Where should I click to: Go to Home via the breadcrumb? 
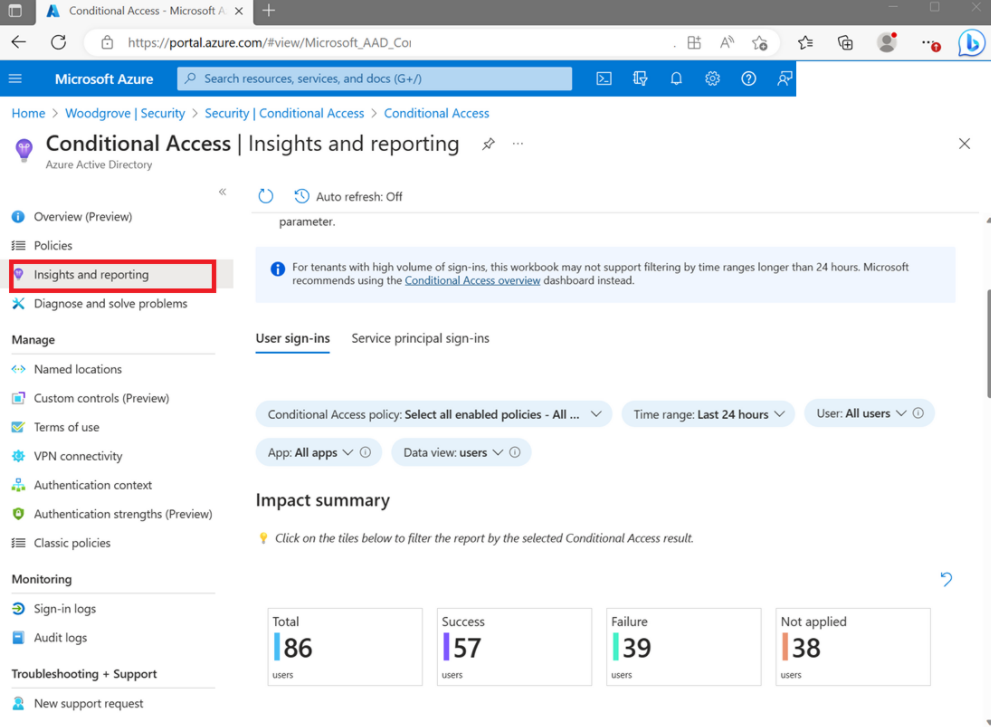28,113
